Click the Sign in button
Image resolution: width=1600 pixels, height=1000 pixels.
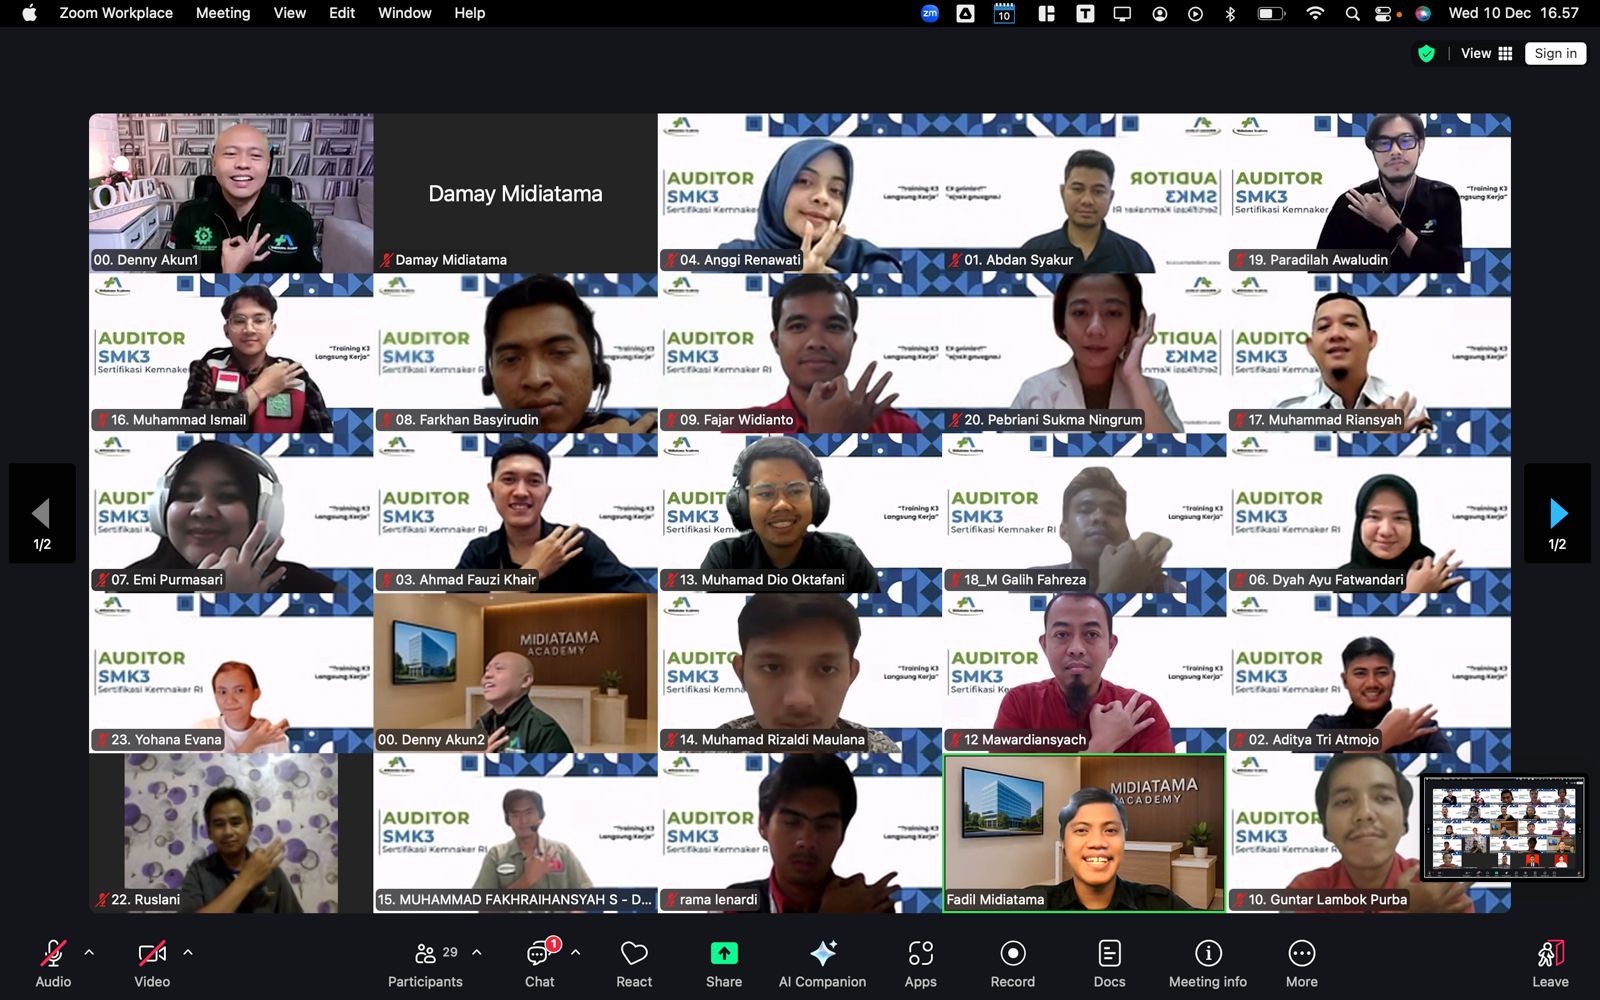[1555, 54]
